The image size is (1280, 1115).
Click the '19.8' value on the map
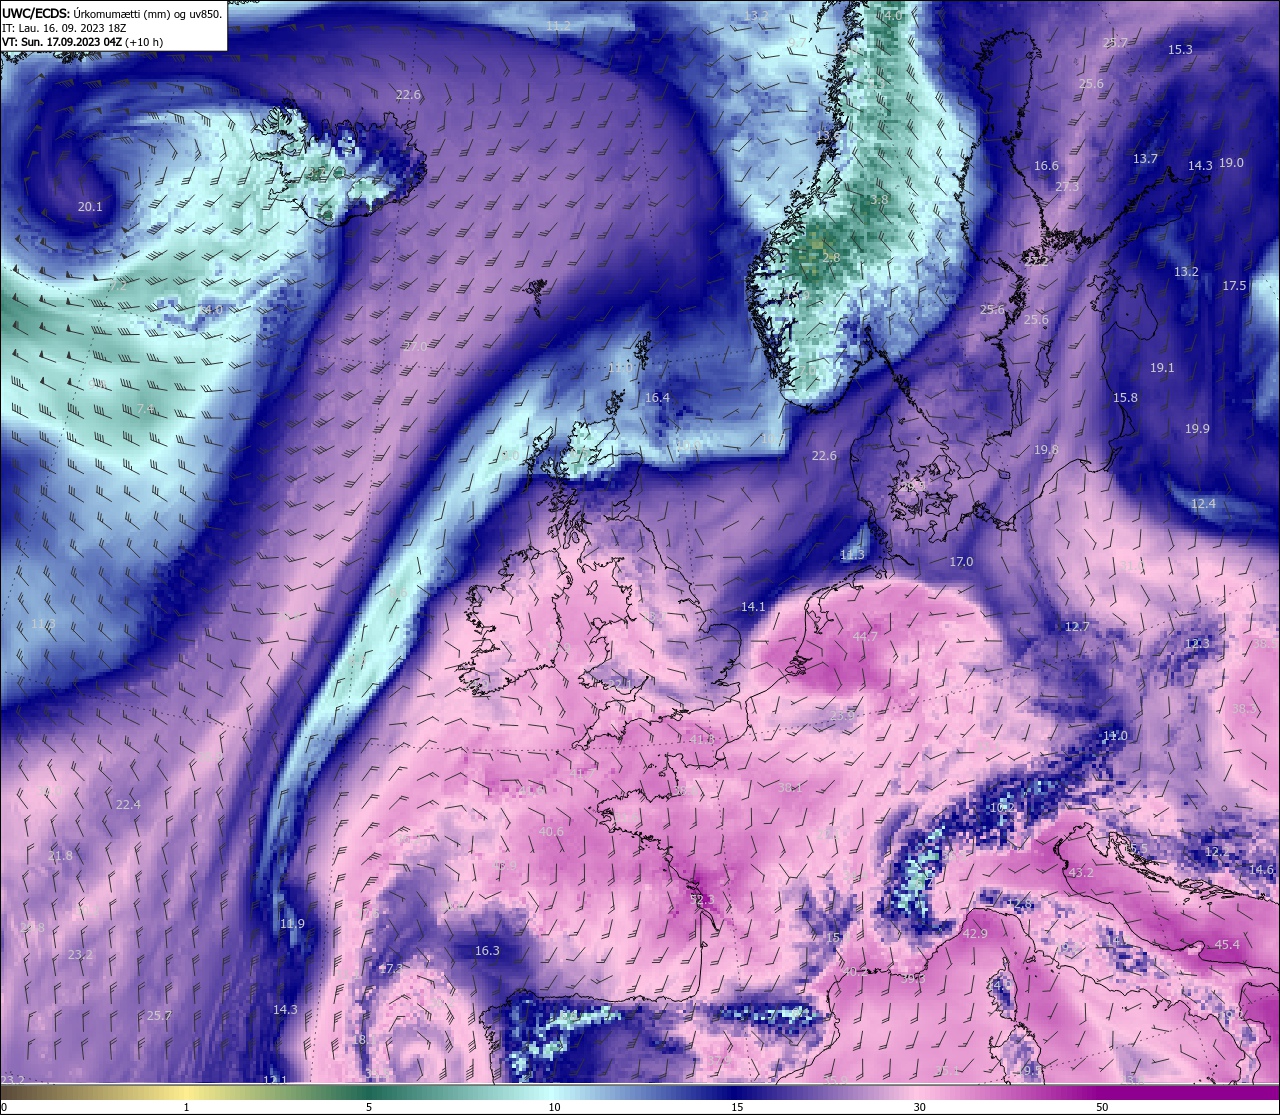click(1046, 451)
